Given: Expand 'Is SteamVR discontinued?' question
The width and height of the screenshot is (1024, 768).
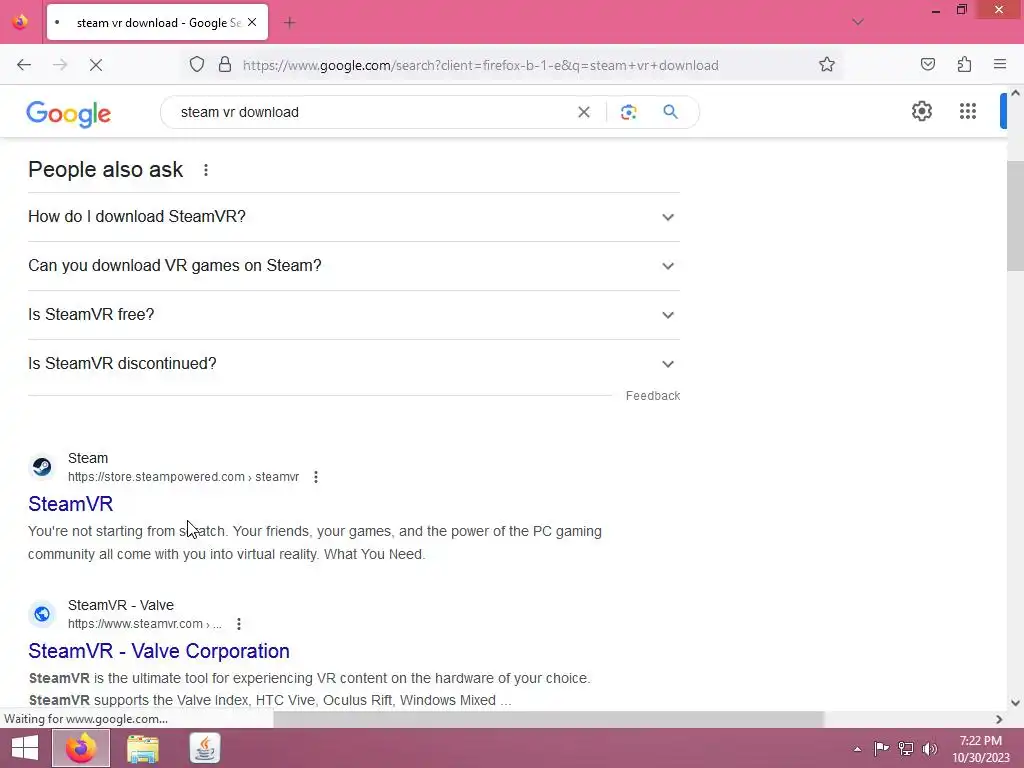Looking at the screenshot, I should (x=354, y=364).
